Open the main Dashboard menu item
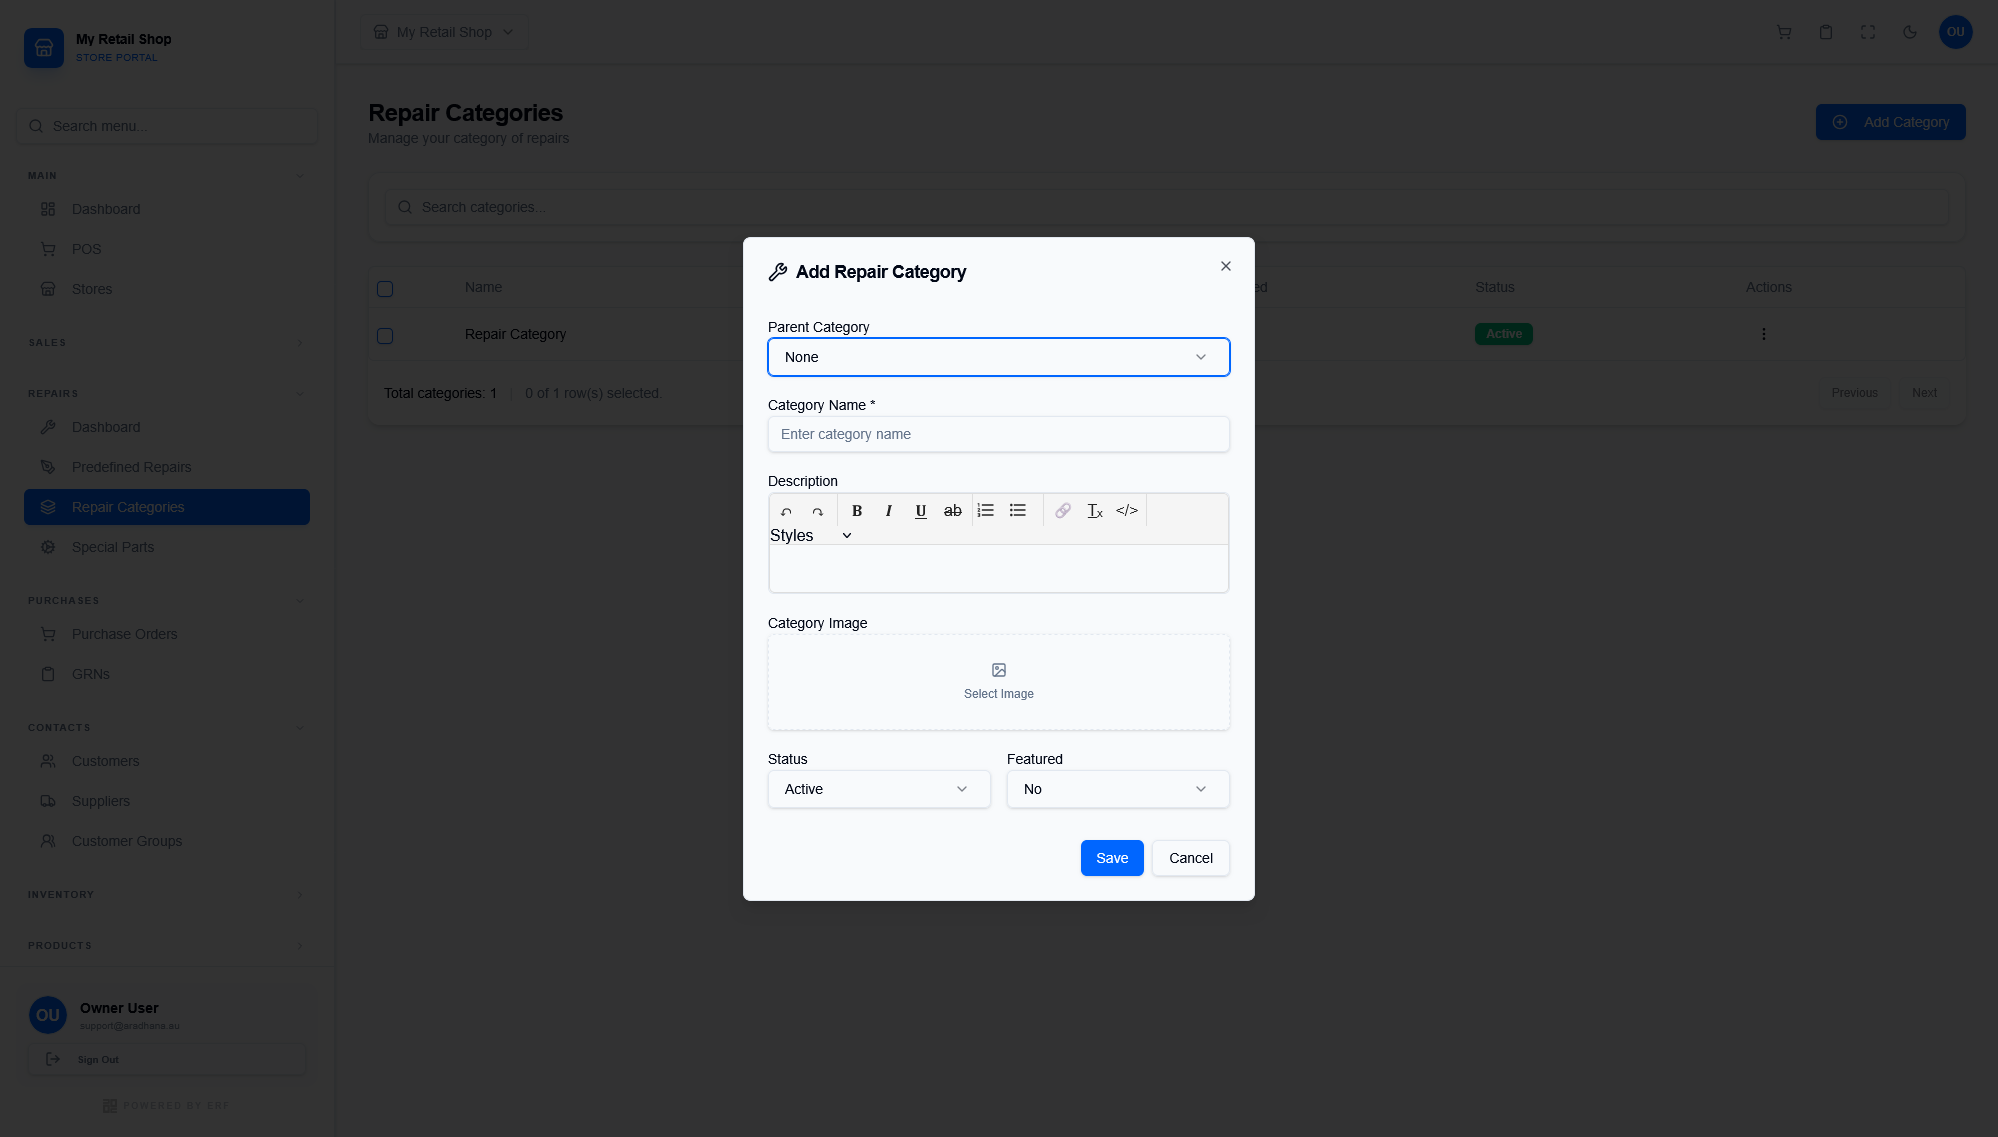Screen dimensions: 1998x1137 [x=167, y=209]
